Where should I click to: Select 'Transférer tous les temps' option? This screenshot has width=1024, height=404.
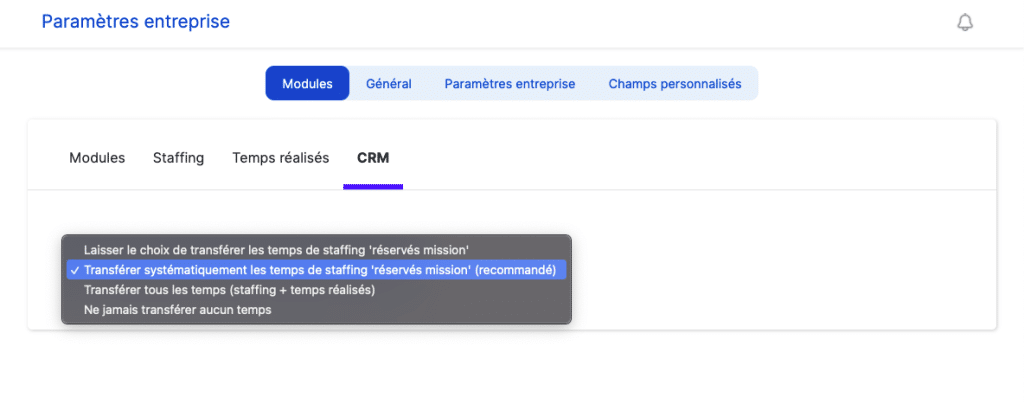229,290
